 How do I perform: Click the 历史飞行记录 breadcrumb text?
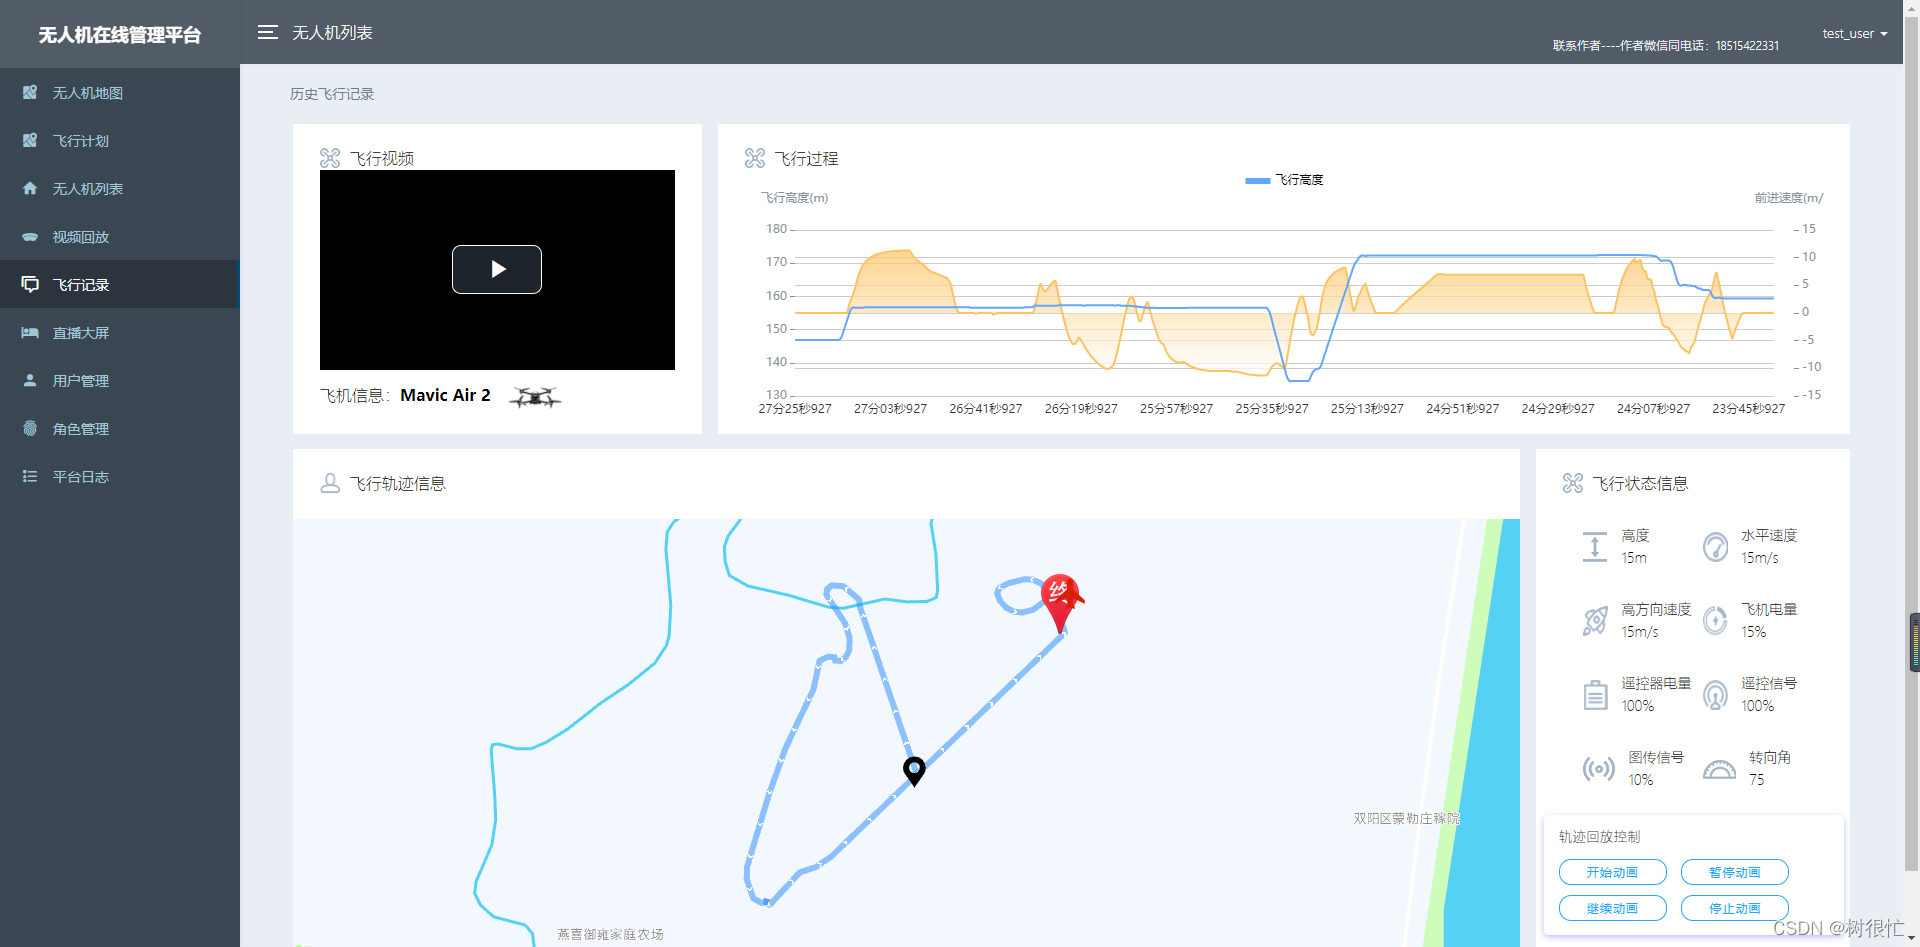pyautogui.click(x=332, y=94)
